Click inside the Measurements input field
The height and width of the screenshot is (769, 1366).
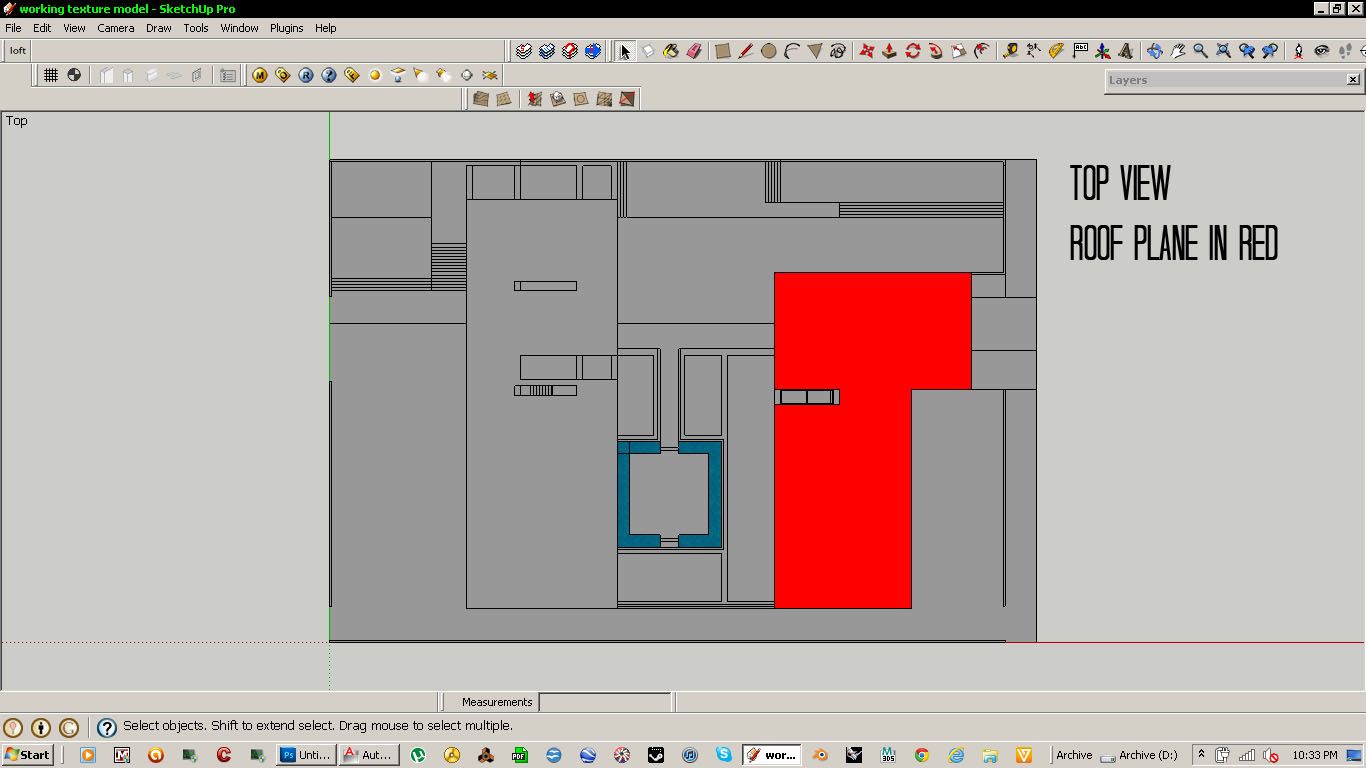(604, 701)
